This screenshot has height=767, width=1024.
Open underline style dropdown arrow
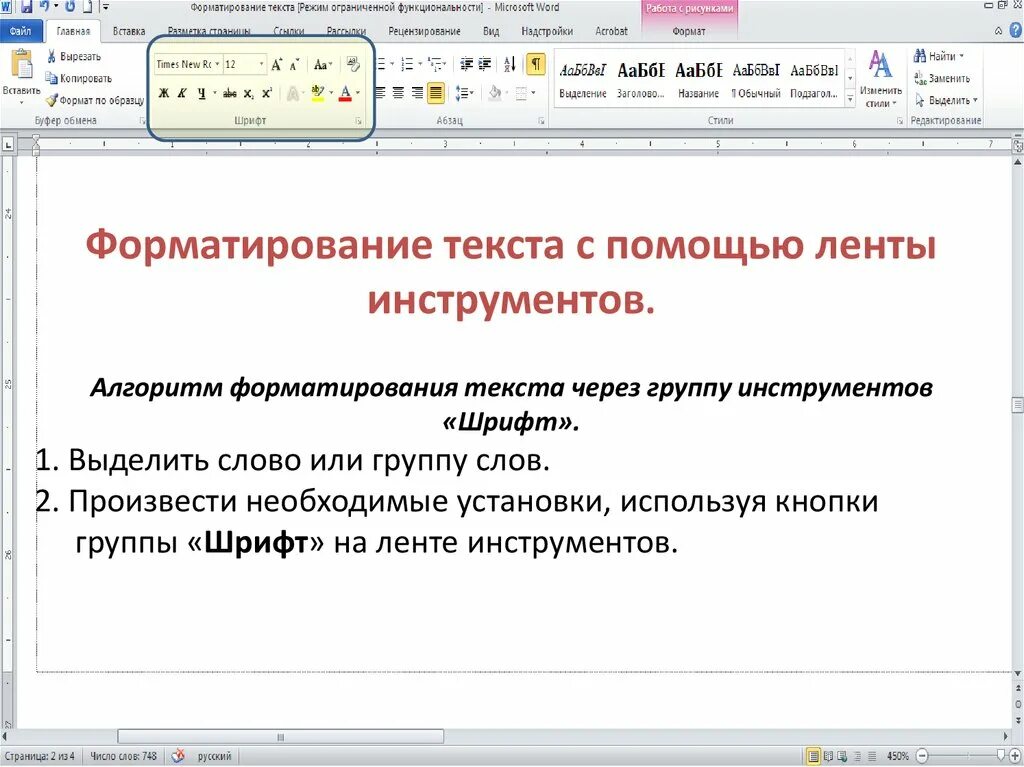[215, 93]
